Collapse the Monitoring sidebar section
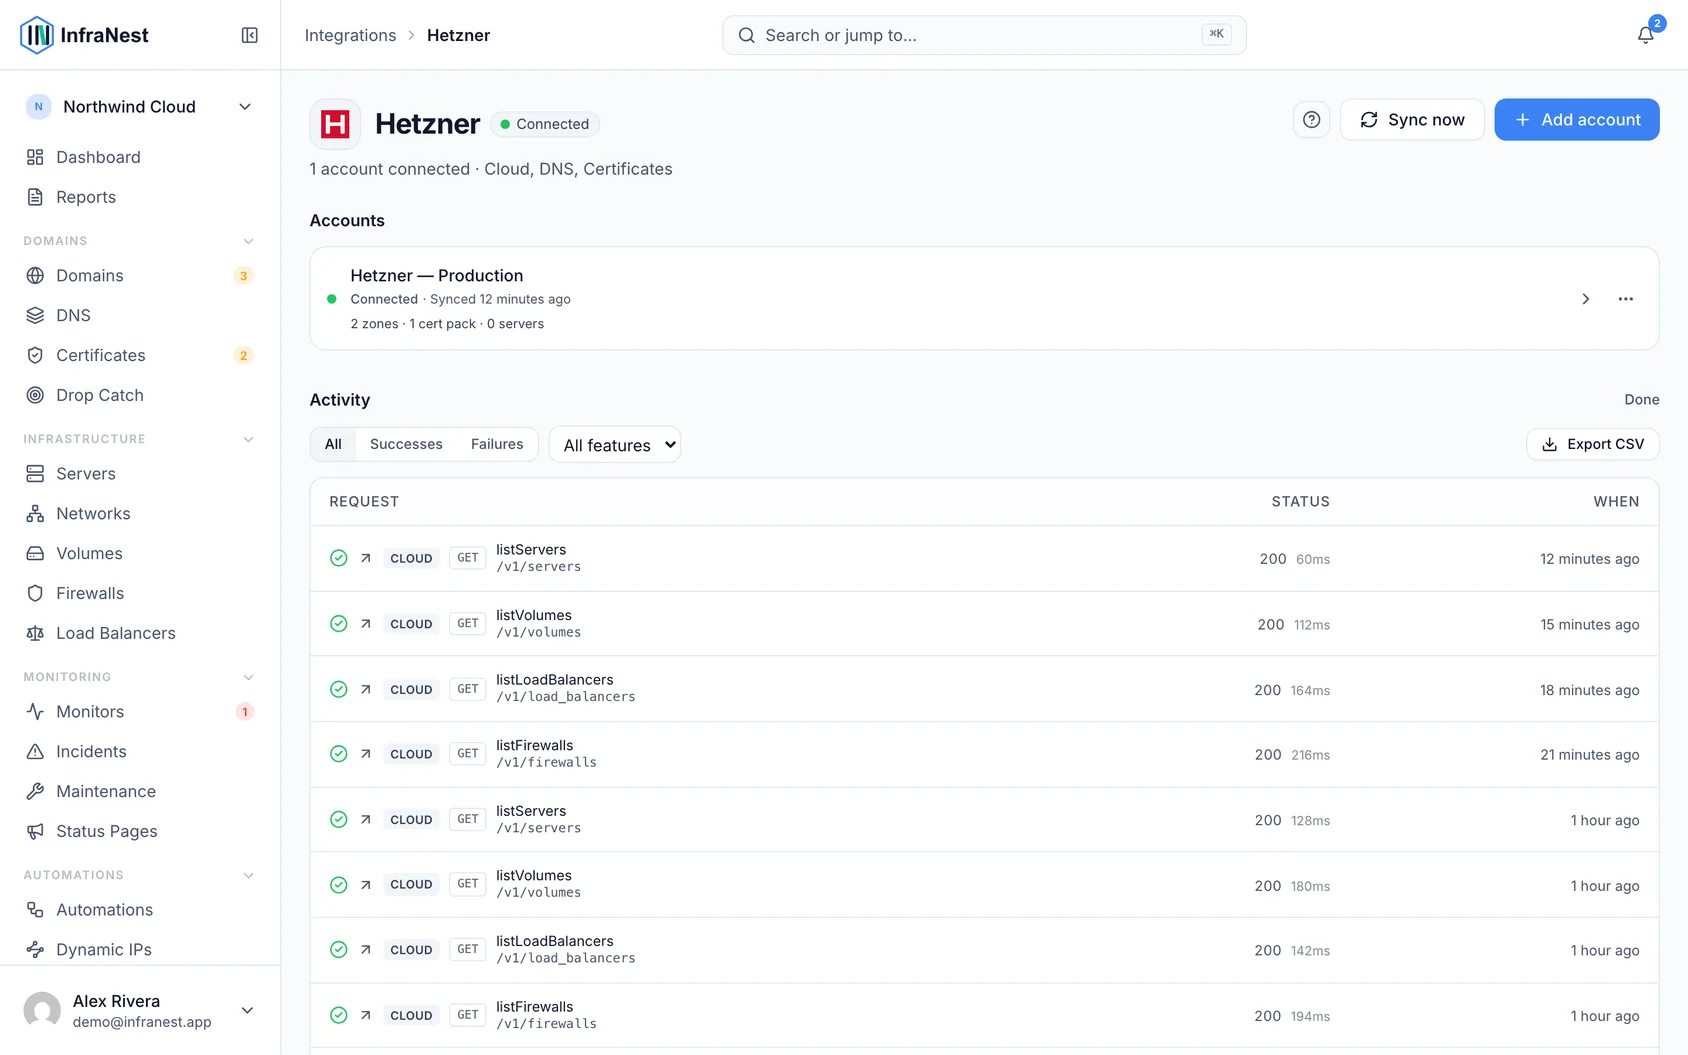The width and height of the screenshot is (1688, 1055). [248, 677]
